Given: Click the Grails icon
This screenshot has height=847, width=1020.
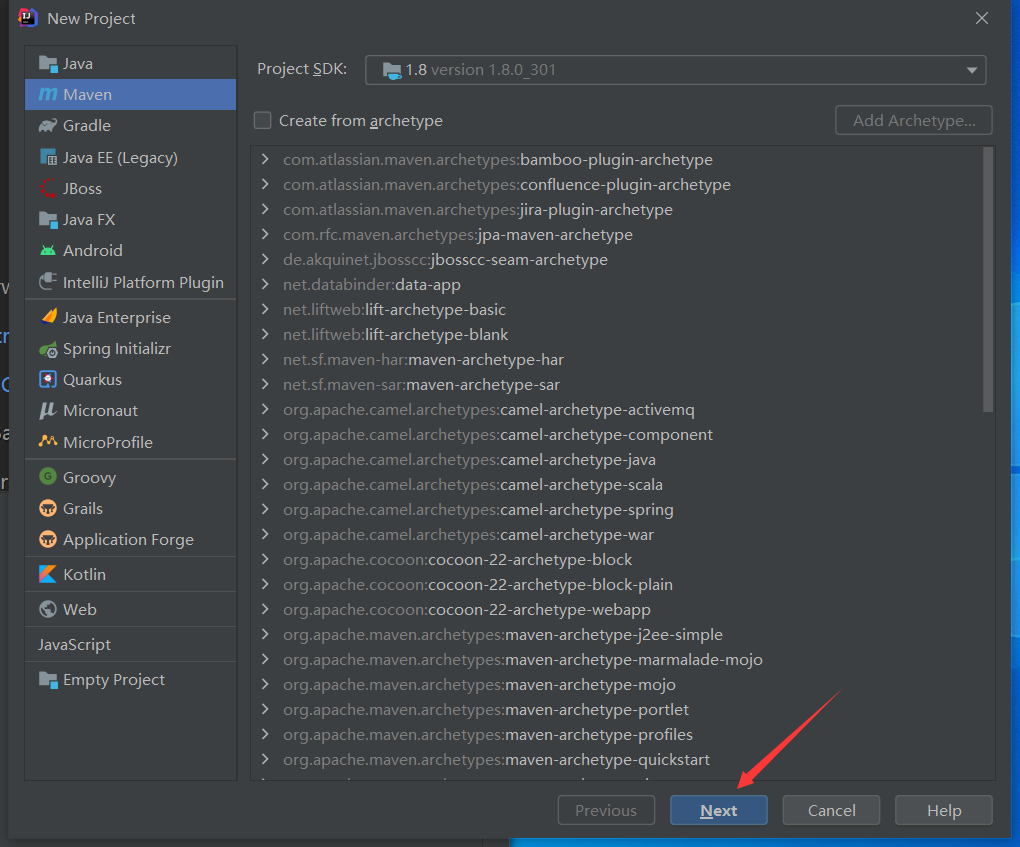Looking at the screenshot, I should tap(48, 508).
